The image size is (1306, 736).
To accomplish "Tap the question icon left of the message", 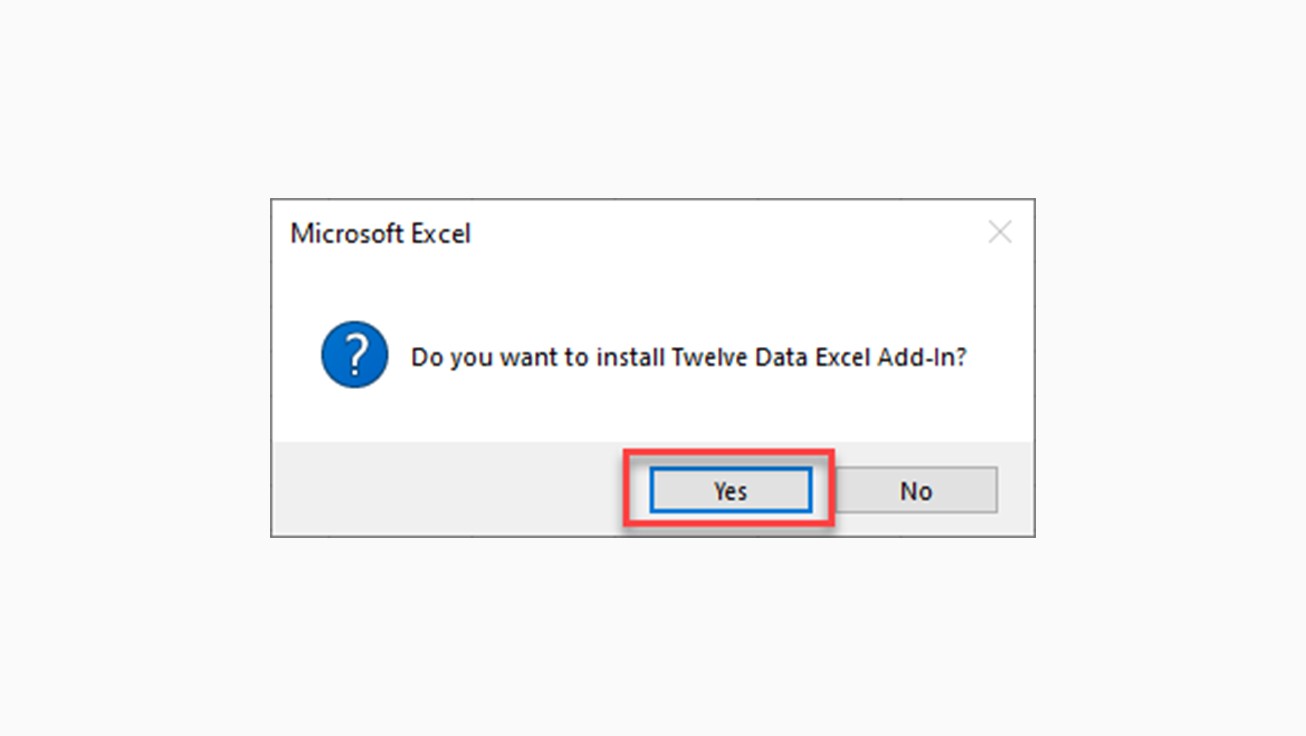I will [354, 355].
